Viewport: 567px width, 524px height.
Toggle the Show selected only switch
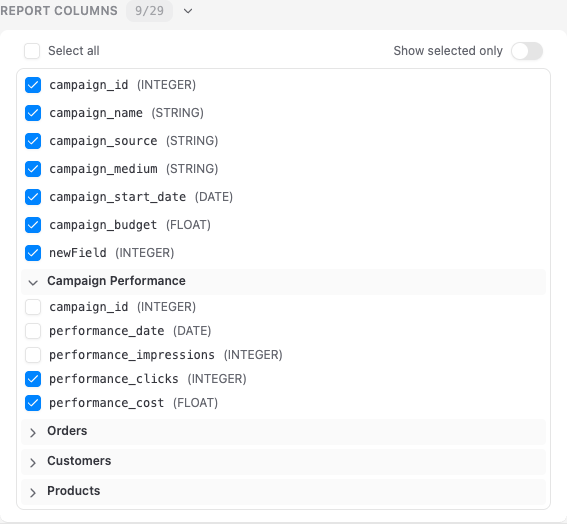point(527,51)
